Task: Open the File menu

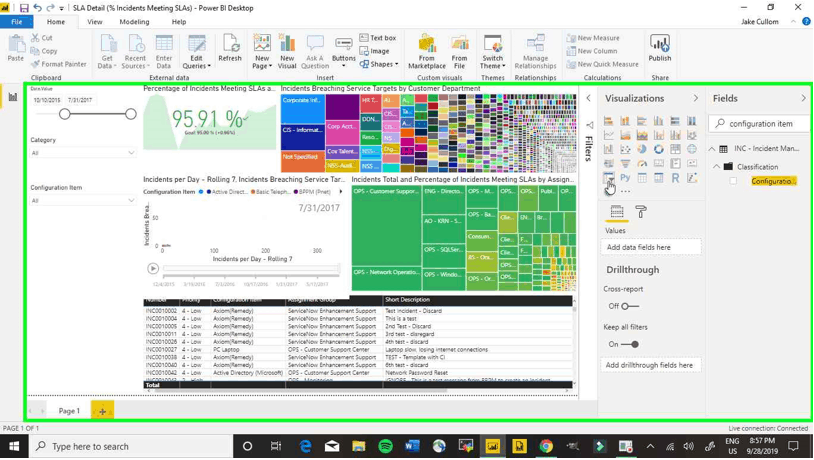Action: [x=17, y=22]
